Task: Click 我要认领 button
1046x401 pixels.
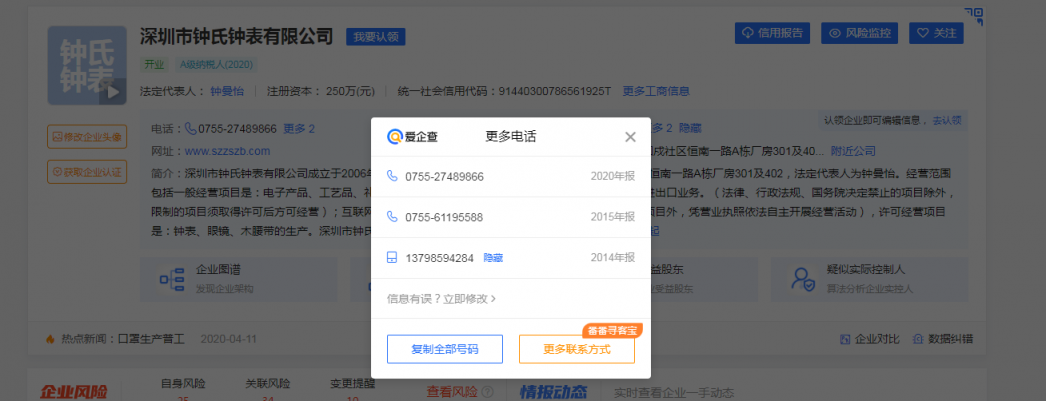Action: 376,37
